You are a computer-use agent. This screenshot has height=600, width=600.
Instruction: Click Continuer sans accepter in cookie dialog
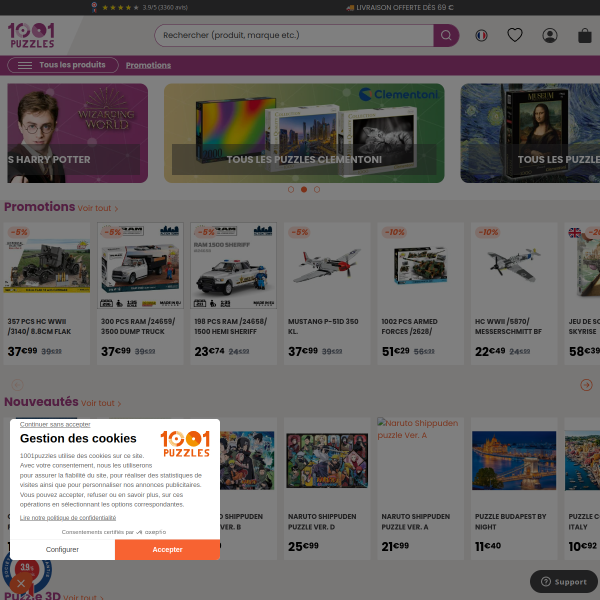coord(55,424)
